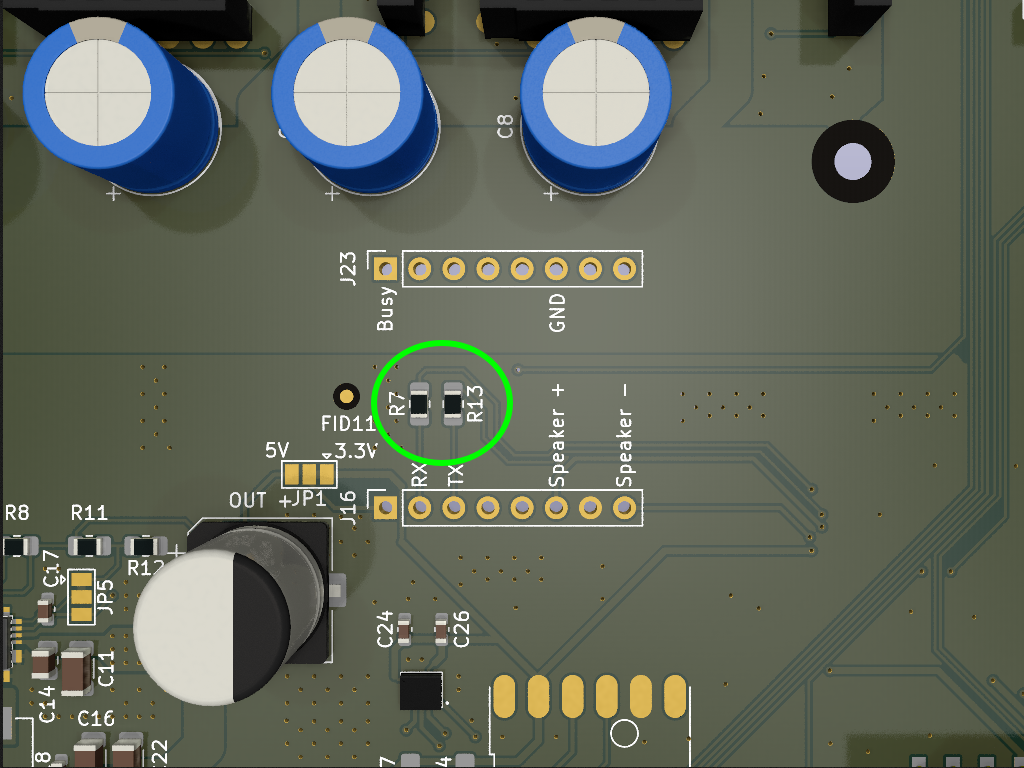Select the JP1 solder jumper pads
Viewport: 1024px width, 768px height.
[309, 473]
